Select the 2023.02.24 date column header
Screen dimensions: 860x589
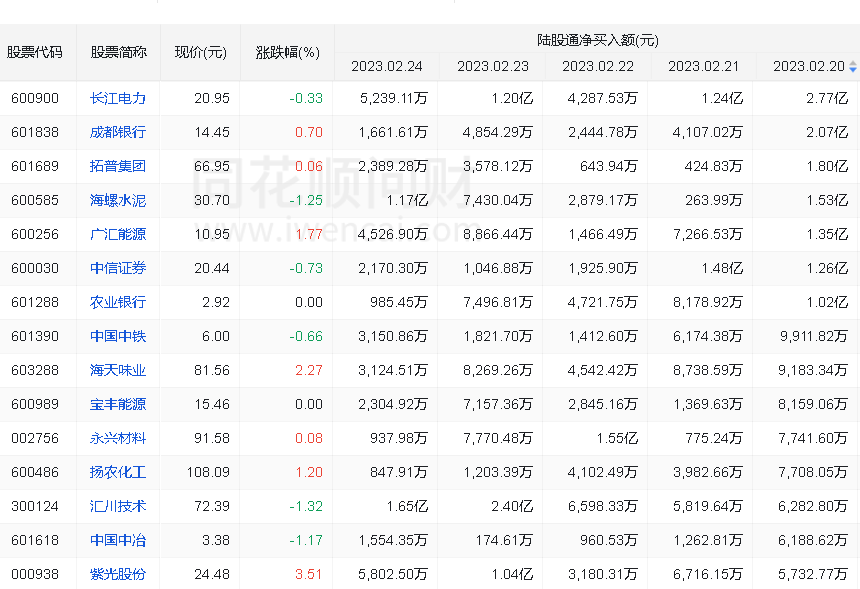[387, 66]
